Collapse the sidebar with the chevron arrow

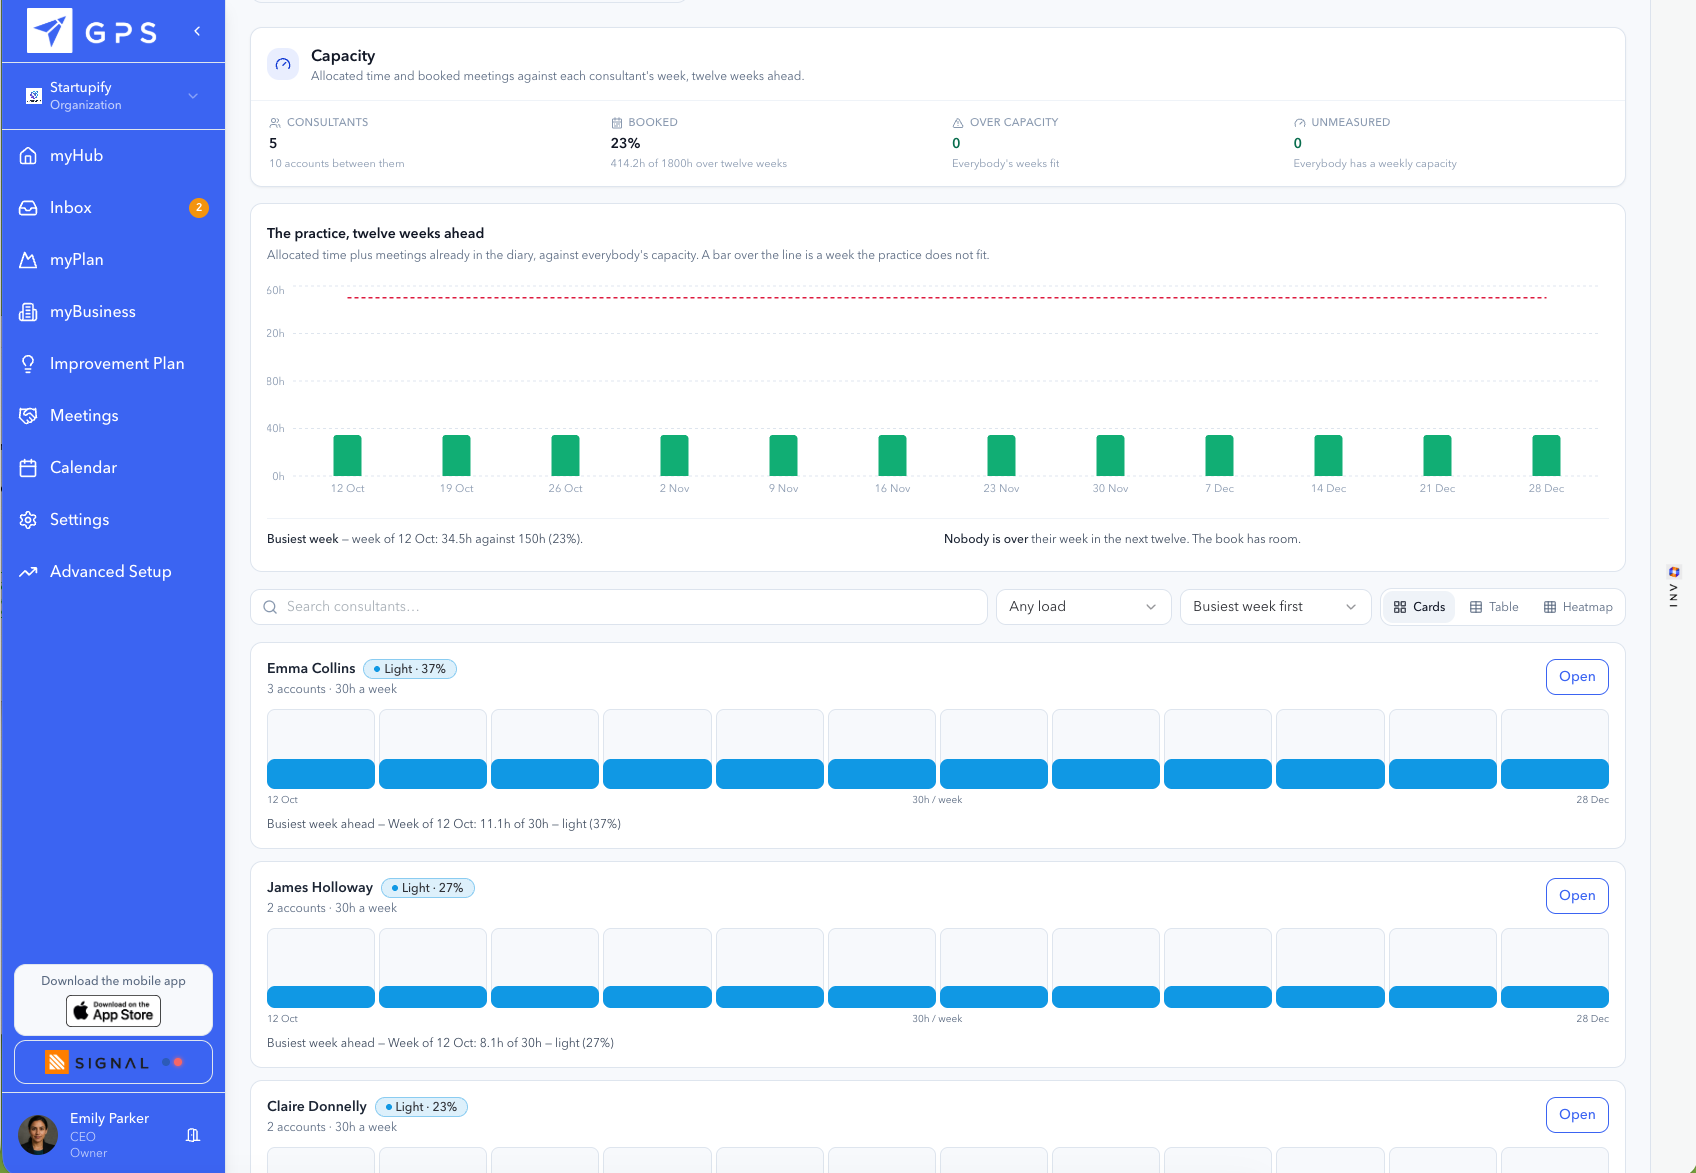click(197, 31)
